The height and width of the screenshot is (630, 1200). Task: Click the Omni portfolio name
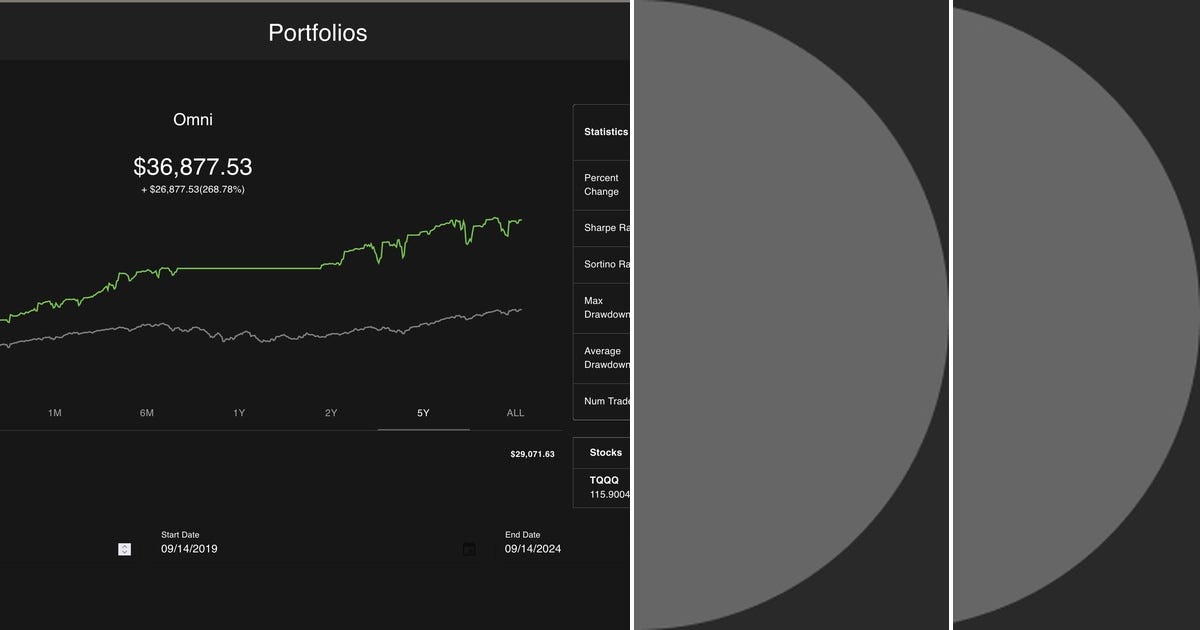(x=192, y=119)
